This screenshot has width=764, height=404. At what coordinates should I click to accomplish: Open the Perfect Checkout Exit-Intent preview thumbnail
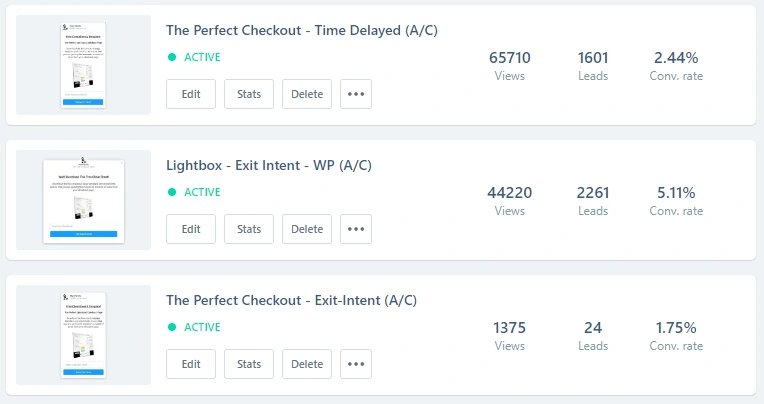(84, 335)
